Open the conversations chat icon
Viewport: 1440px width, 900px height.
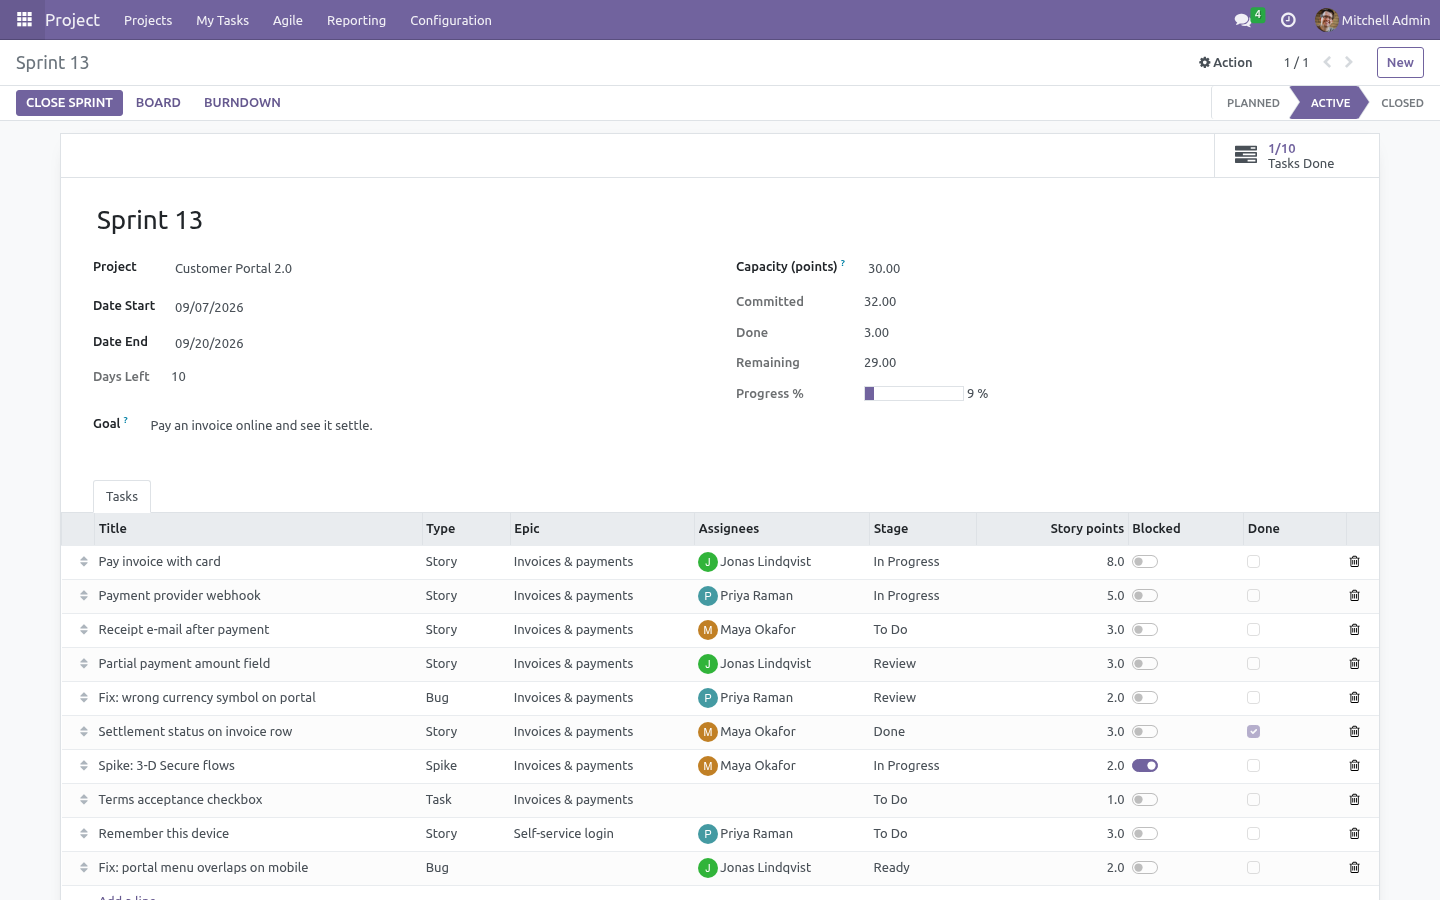(1243, 20)
